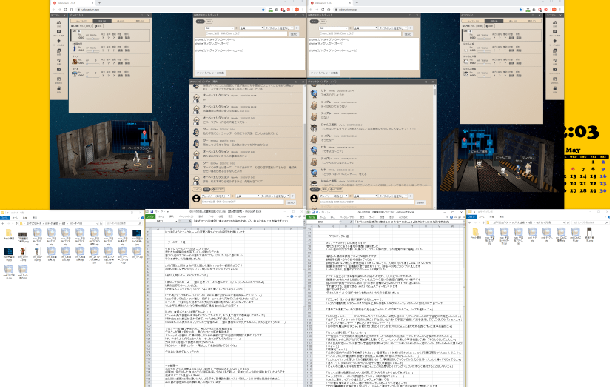Open the chat icon in right window's sidebar
610x387 pixels.
coord(555,32)
